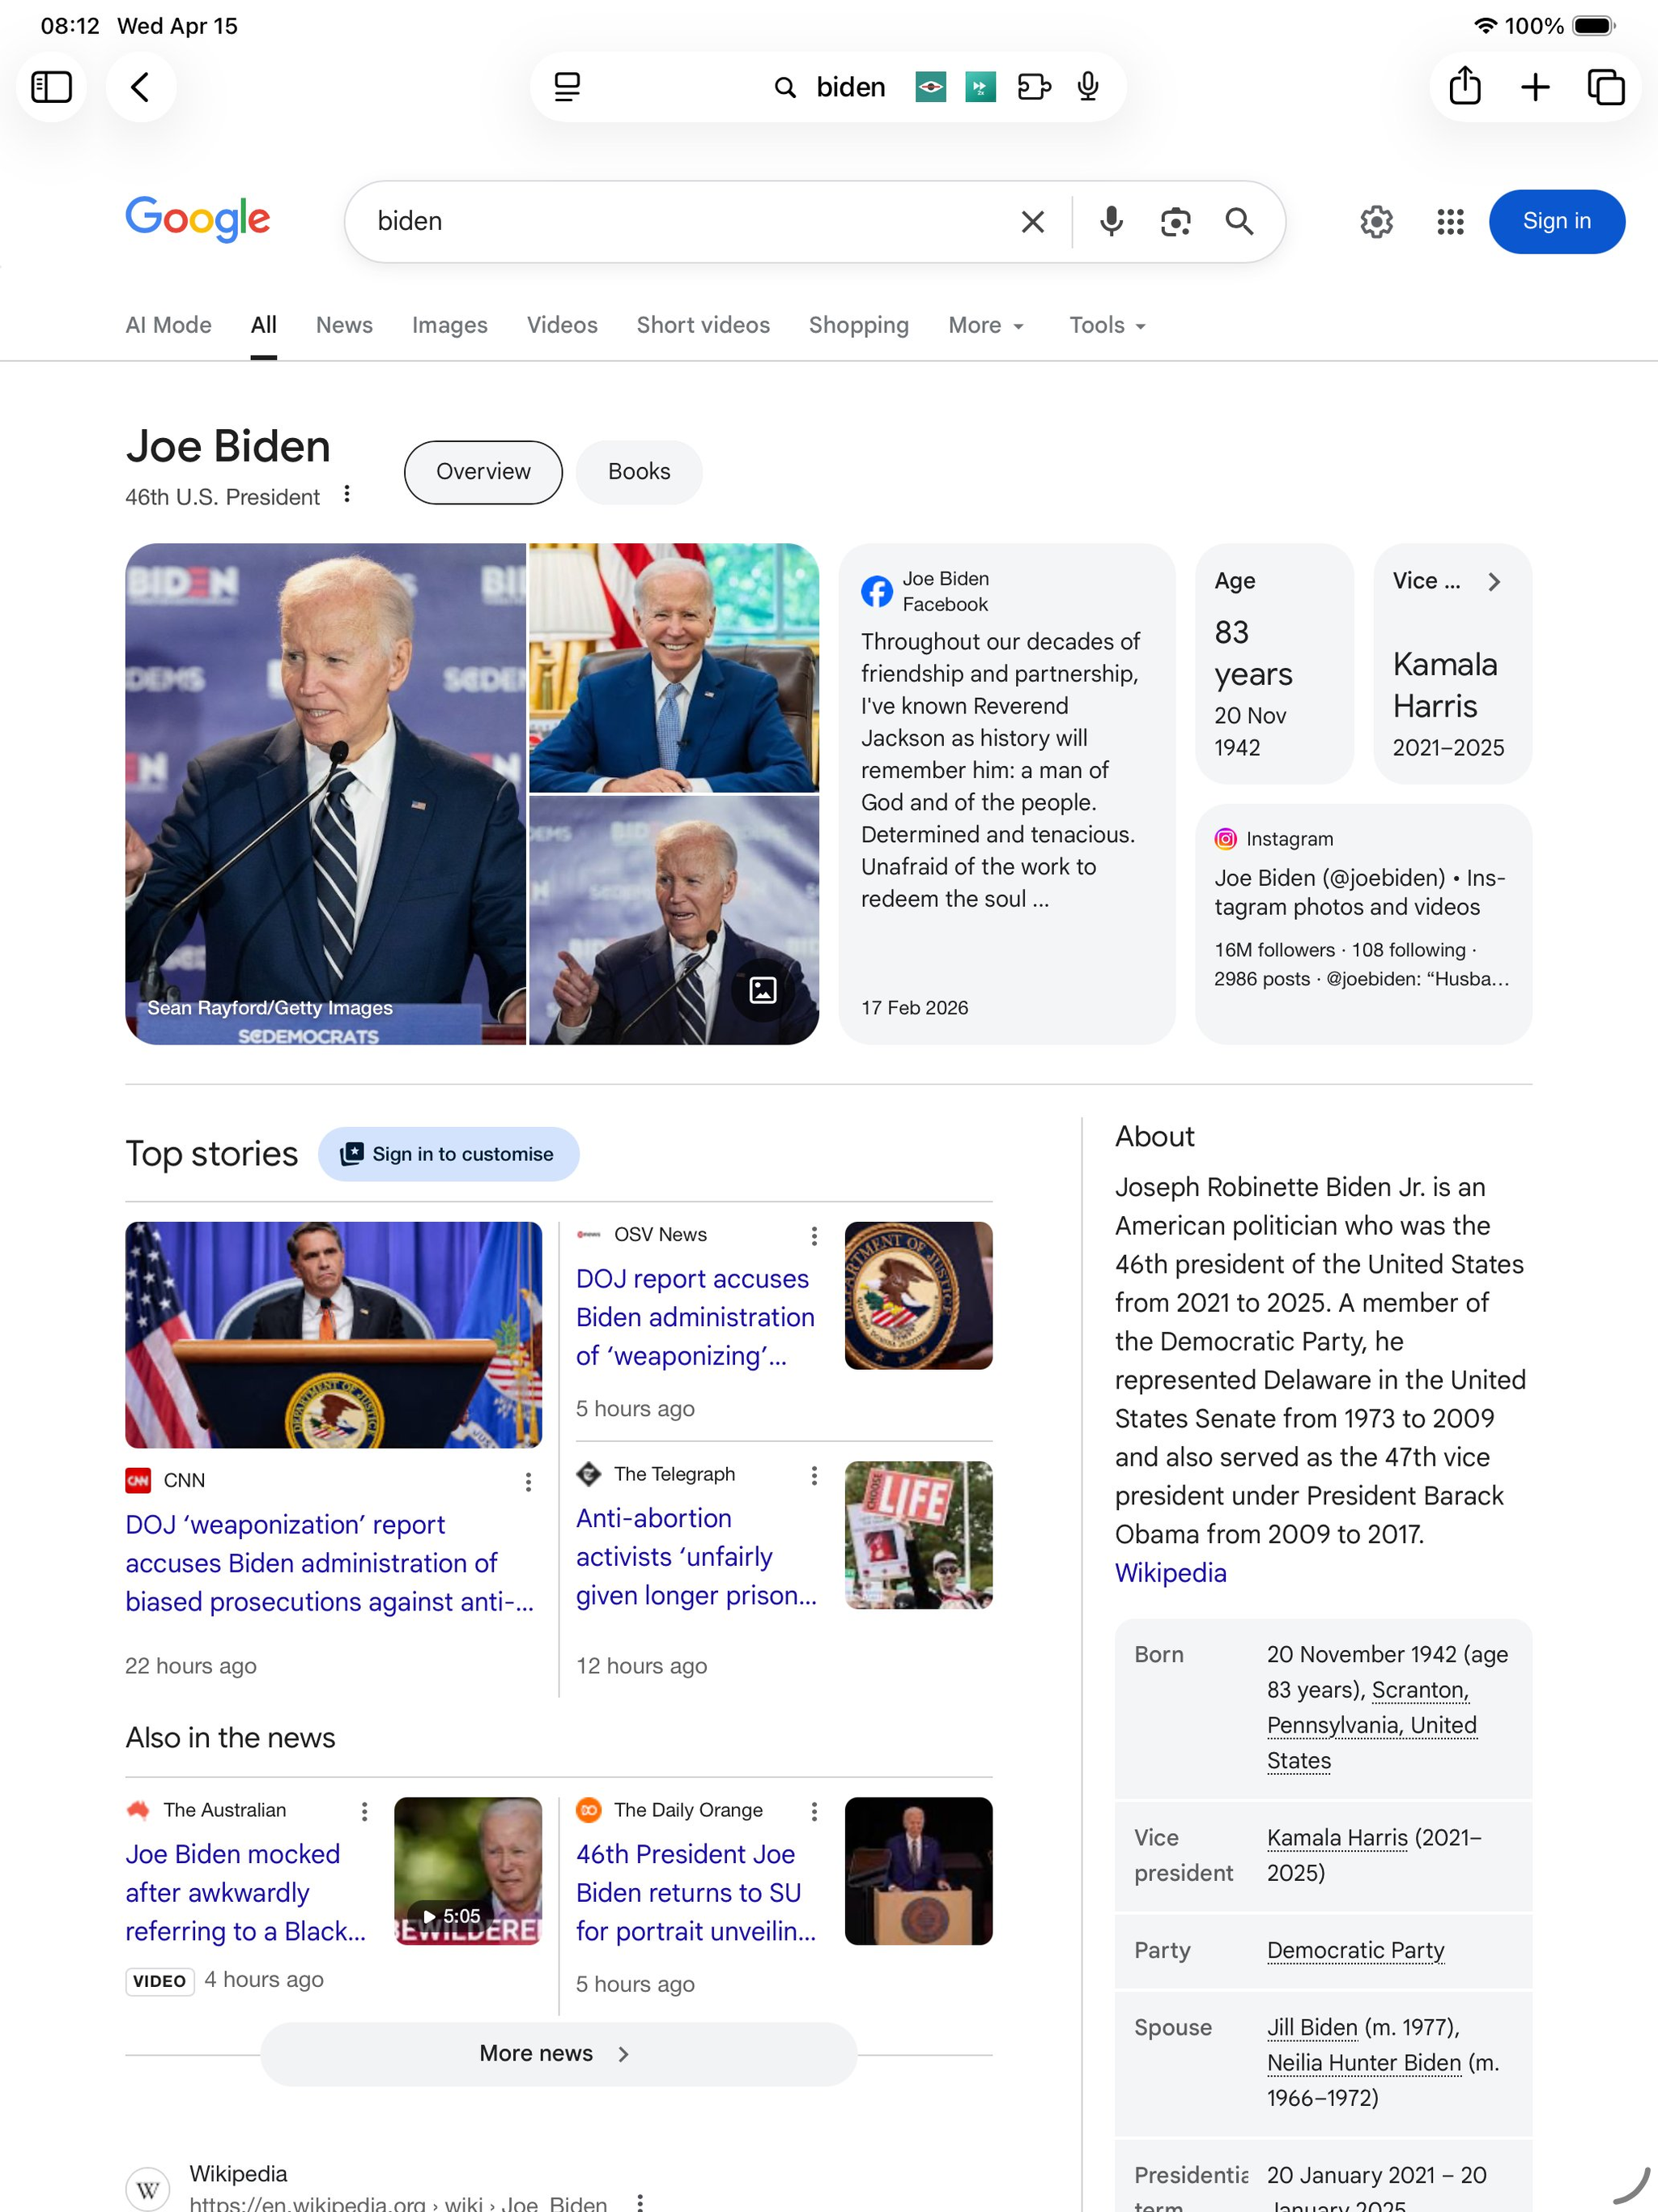Select the Books chip

639,472
